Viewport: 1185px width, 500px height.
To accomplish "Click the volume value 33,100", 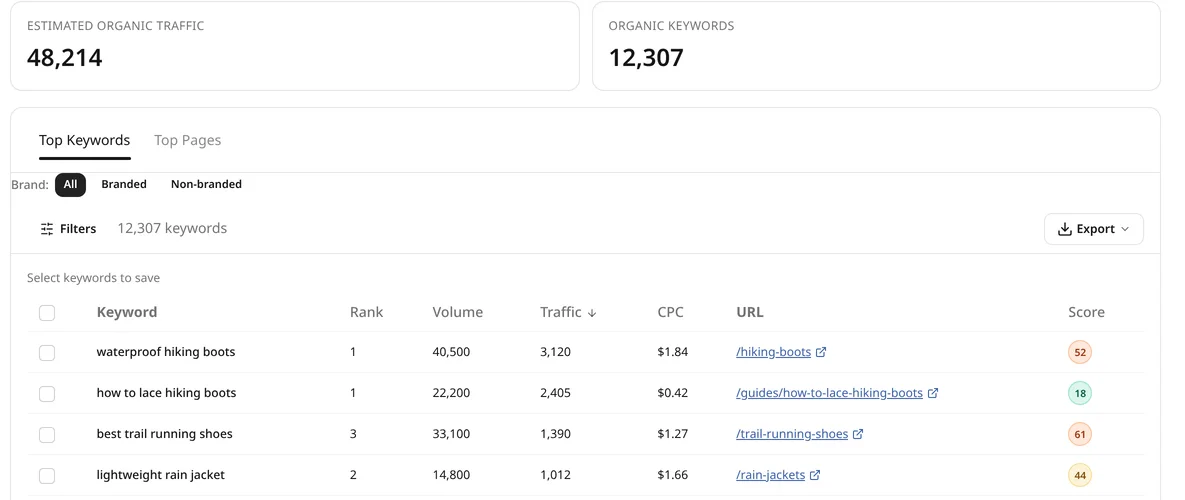I will [x=451, y=434].
